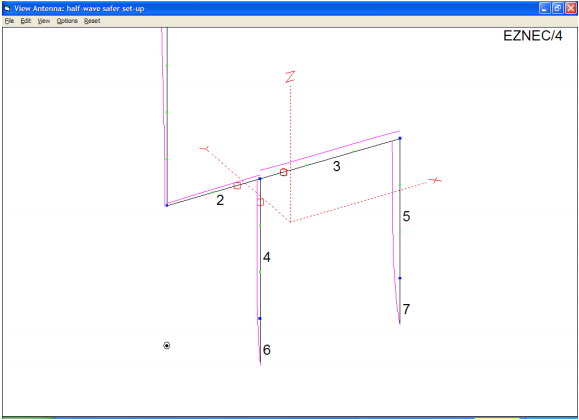Open the File menu

(x=9, y=21)
